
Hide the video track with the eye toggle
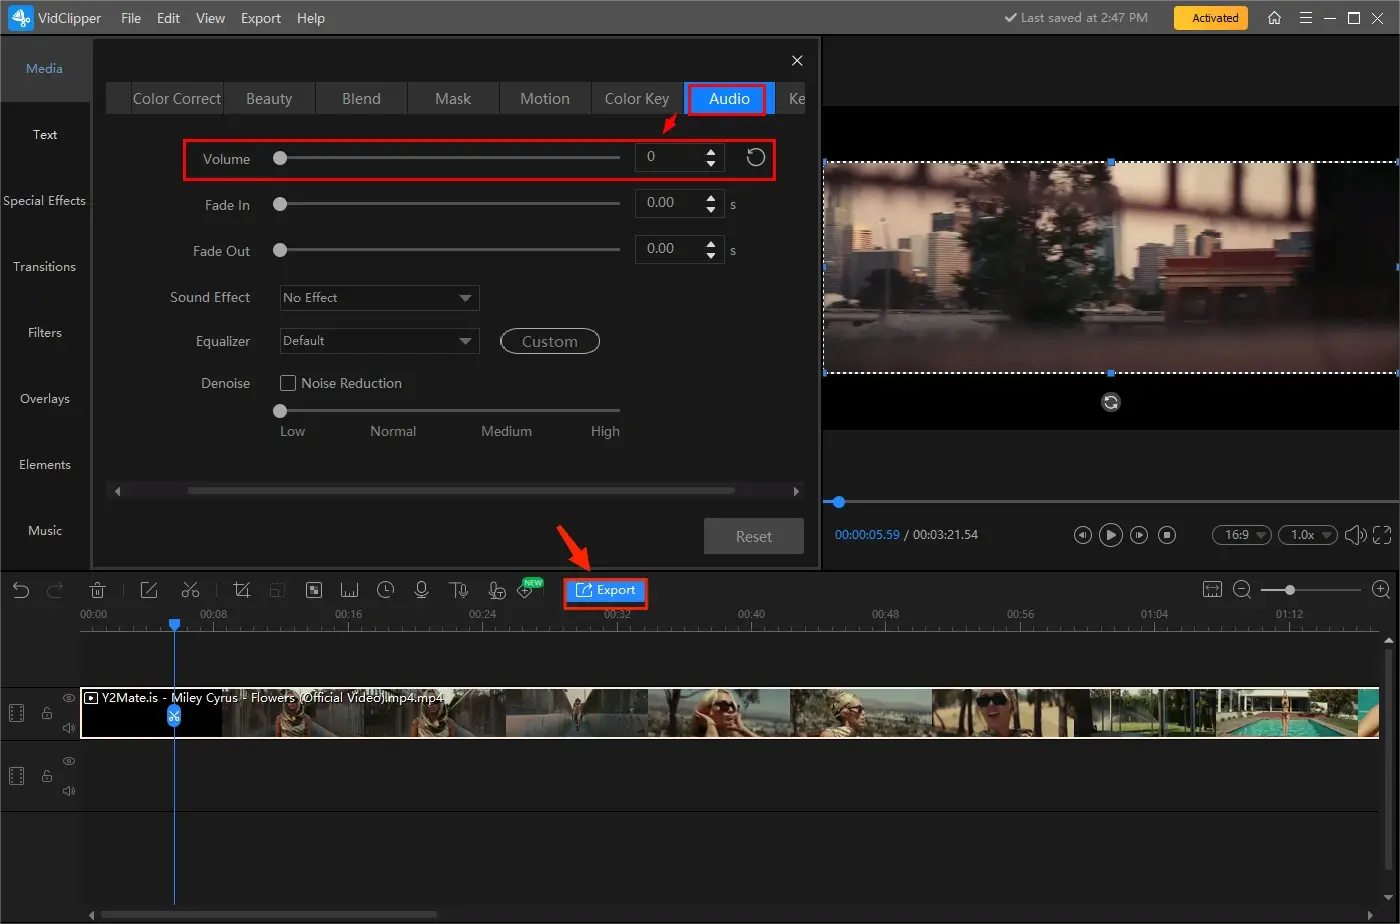click(x=68, y=697)
